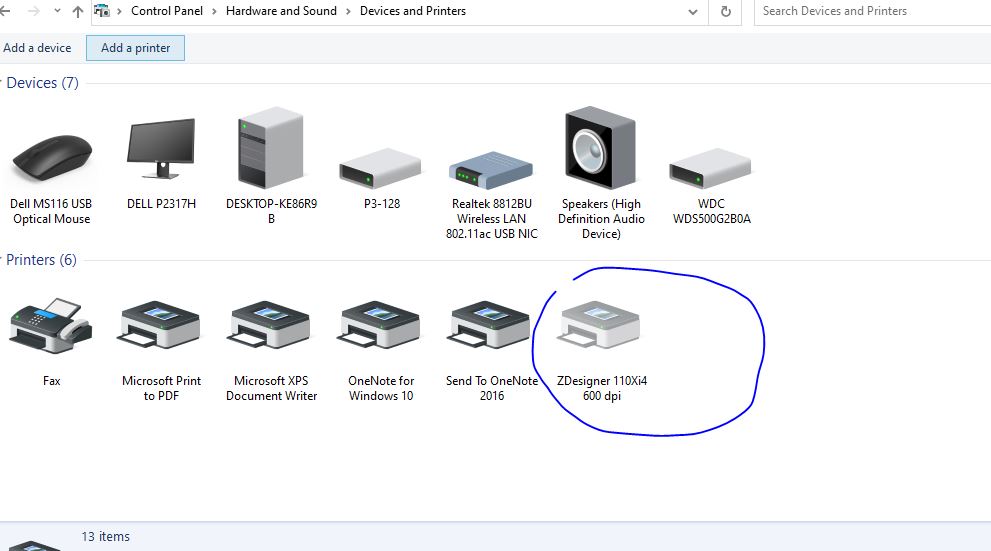The width and height of the screenshot is (991, 551).
Task: Refresh the Devices and Printers view
Action: pos(726,11)
